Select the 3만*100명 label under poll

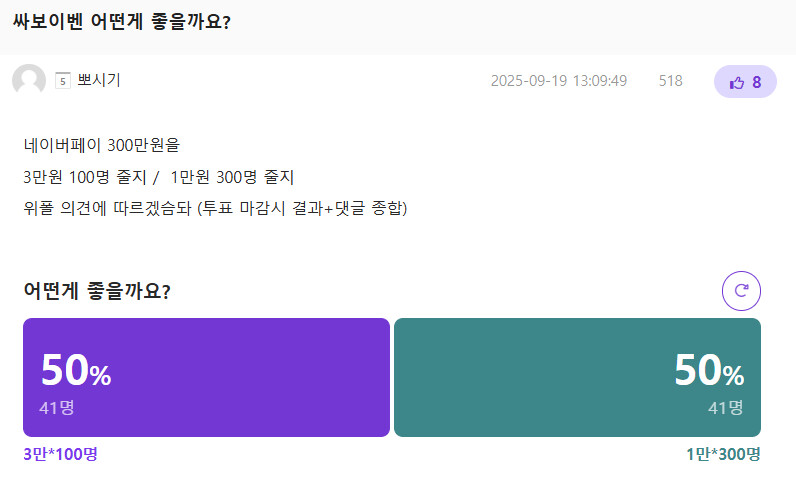(60, 454)
